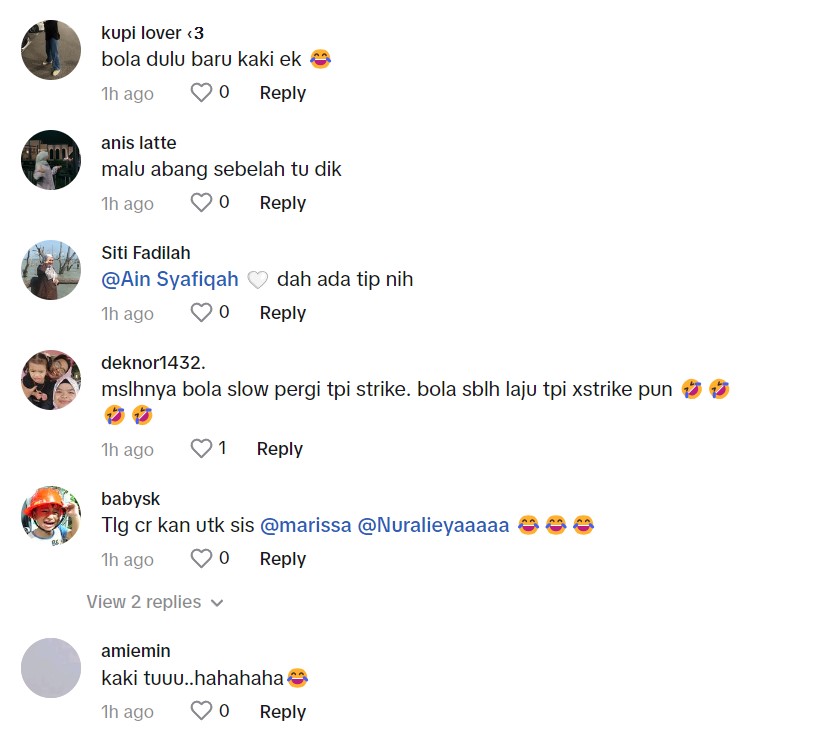
Task: Like deknor1432's comment about strike
Action: coord(201,449)
